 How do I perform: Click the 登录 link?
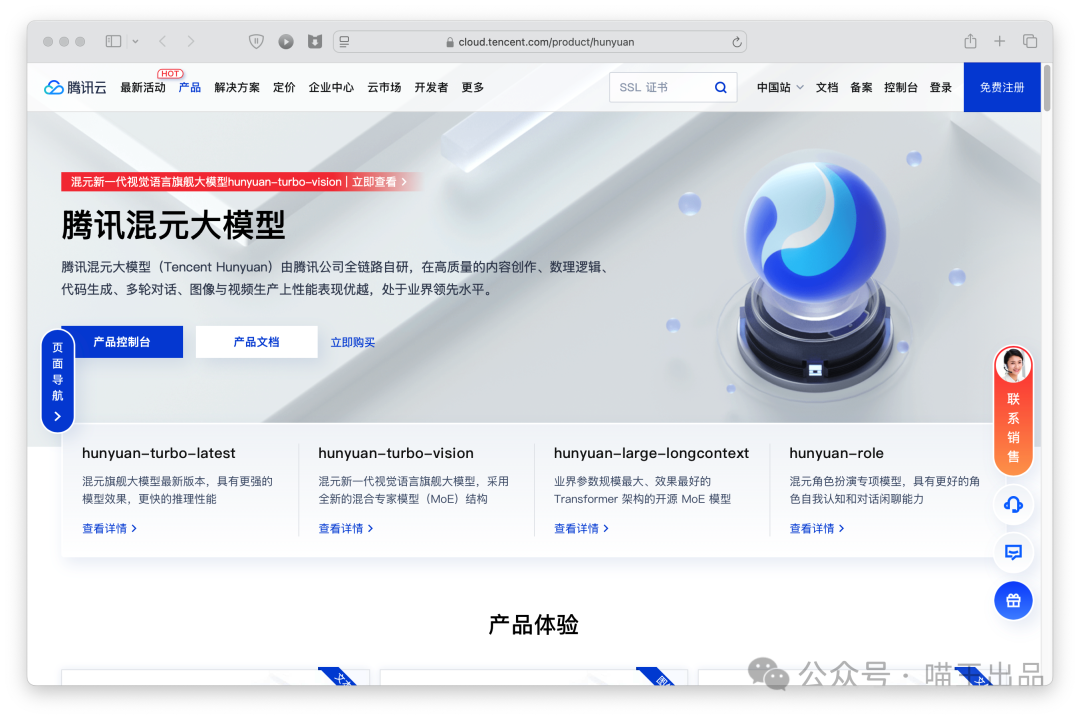[x=940, y=87]
